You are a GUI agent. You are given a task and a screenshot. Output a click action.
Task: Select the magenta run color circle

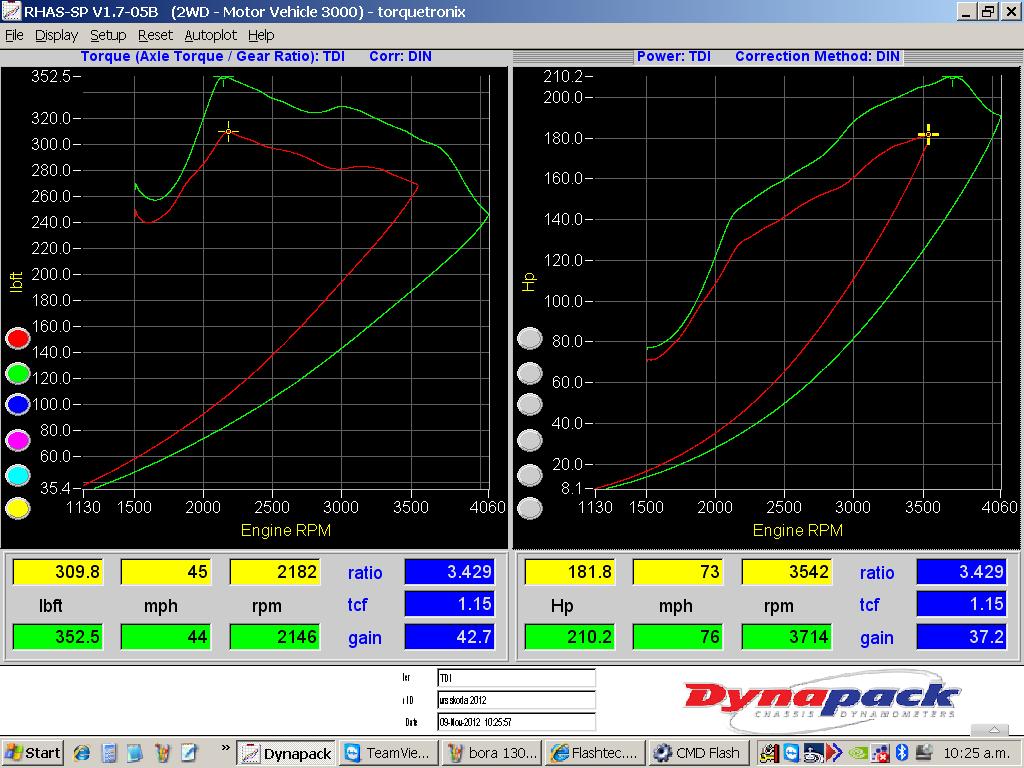[18, 440]
